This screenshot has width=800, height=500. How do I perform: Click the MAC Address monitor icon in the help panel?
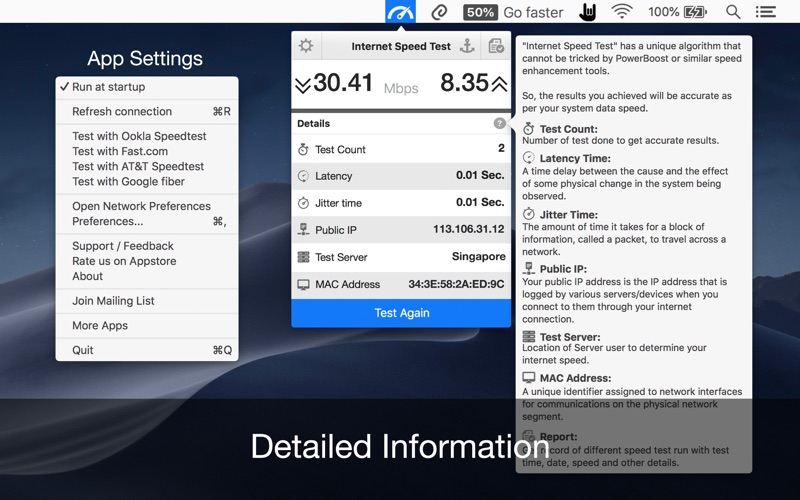coord(529,378)
